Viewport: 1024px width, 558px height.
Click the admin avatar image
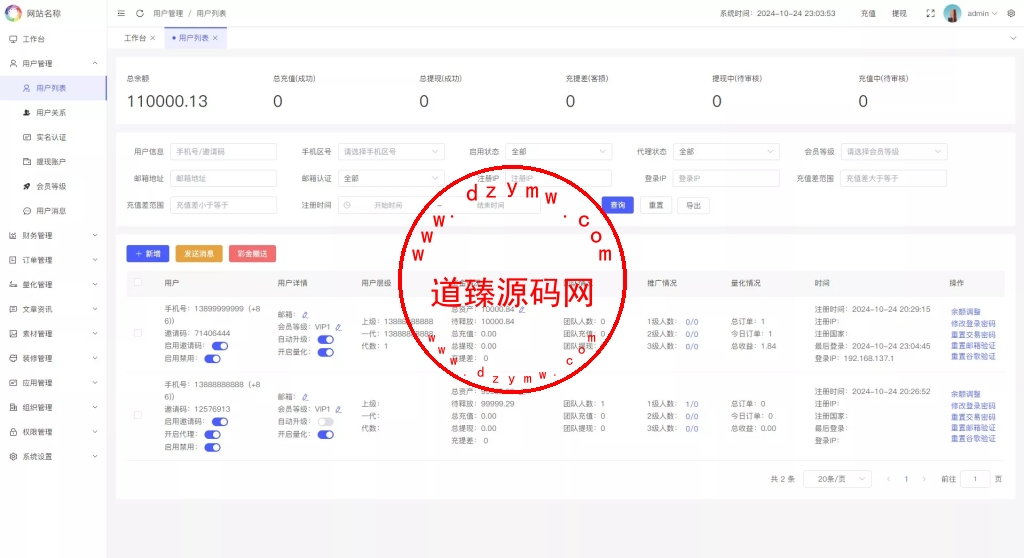point(952,13)
